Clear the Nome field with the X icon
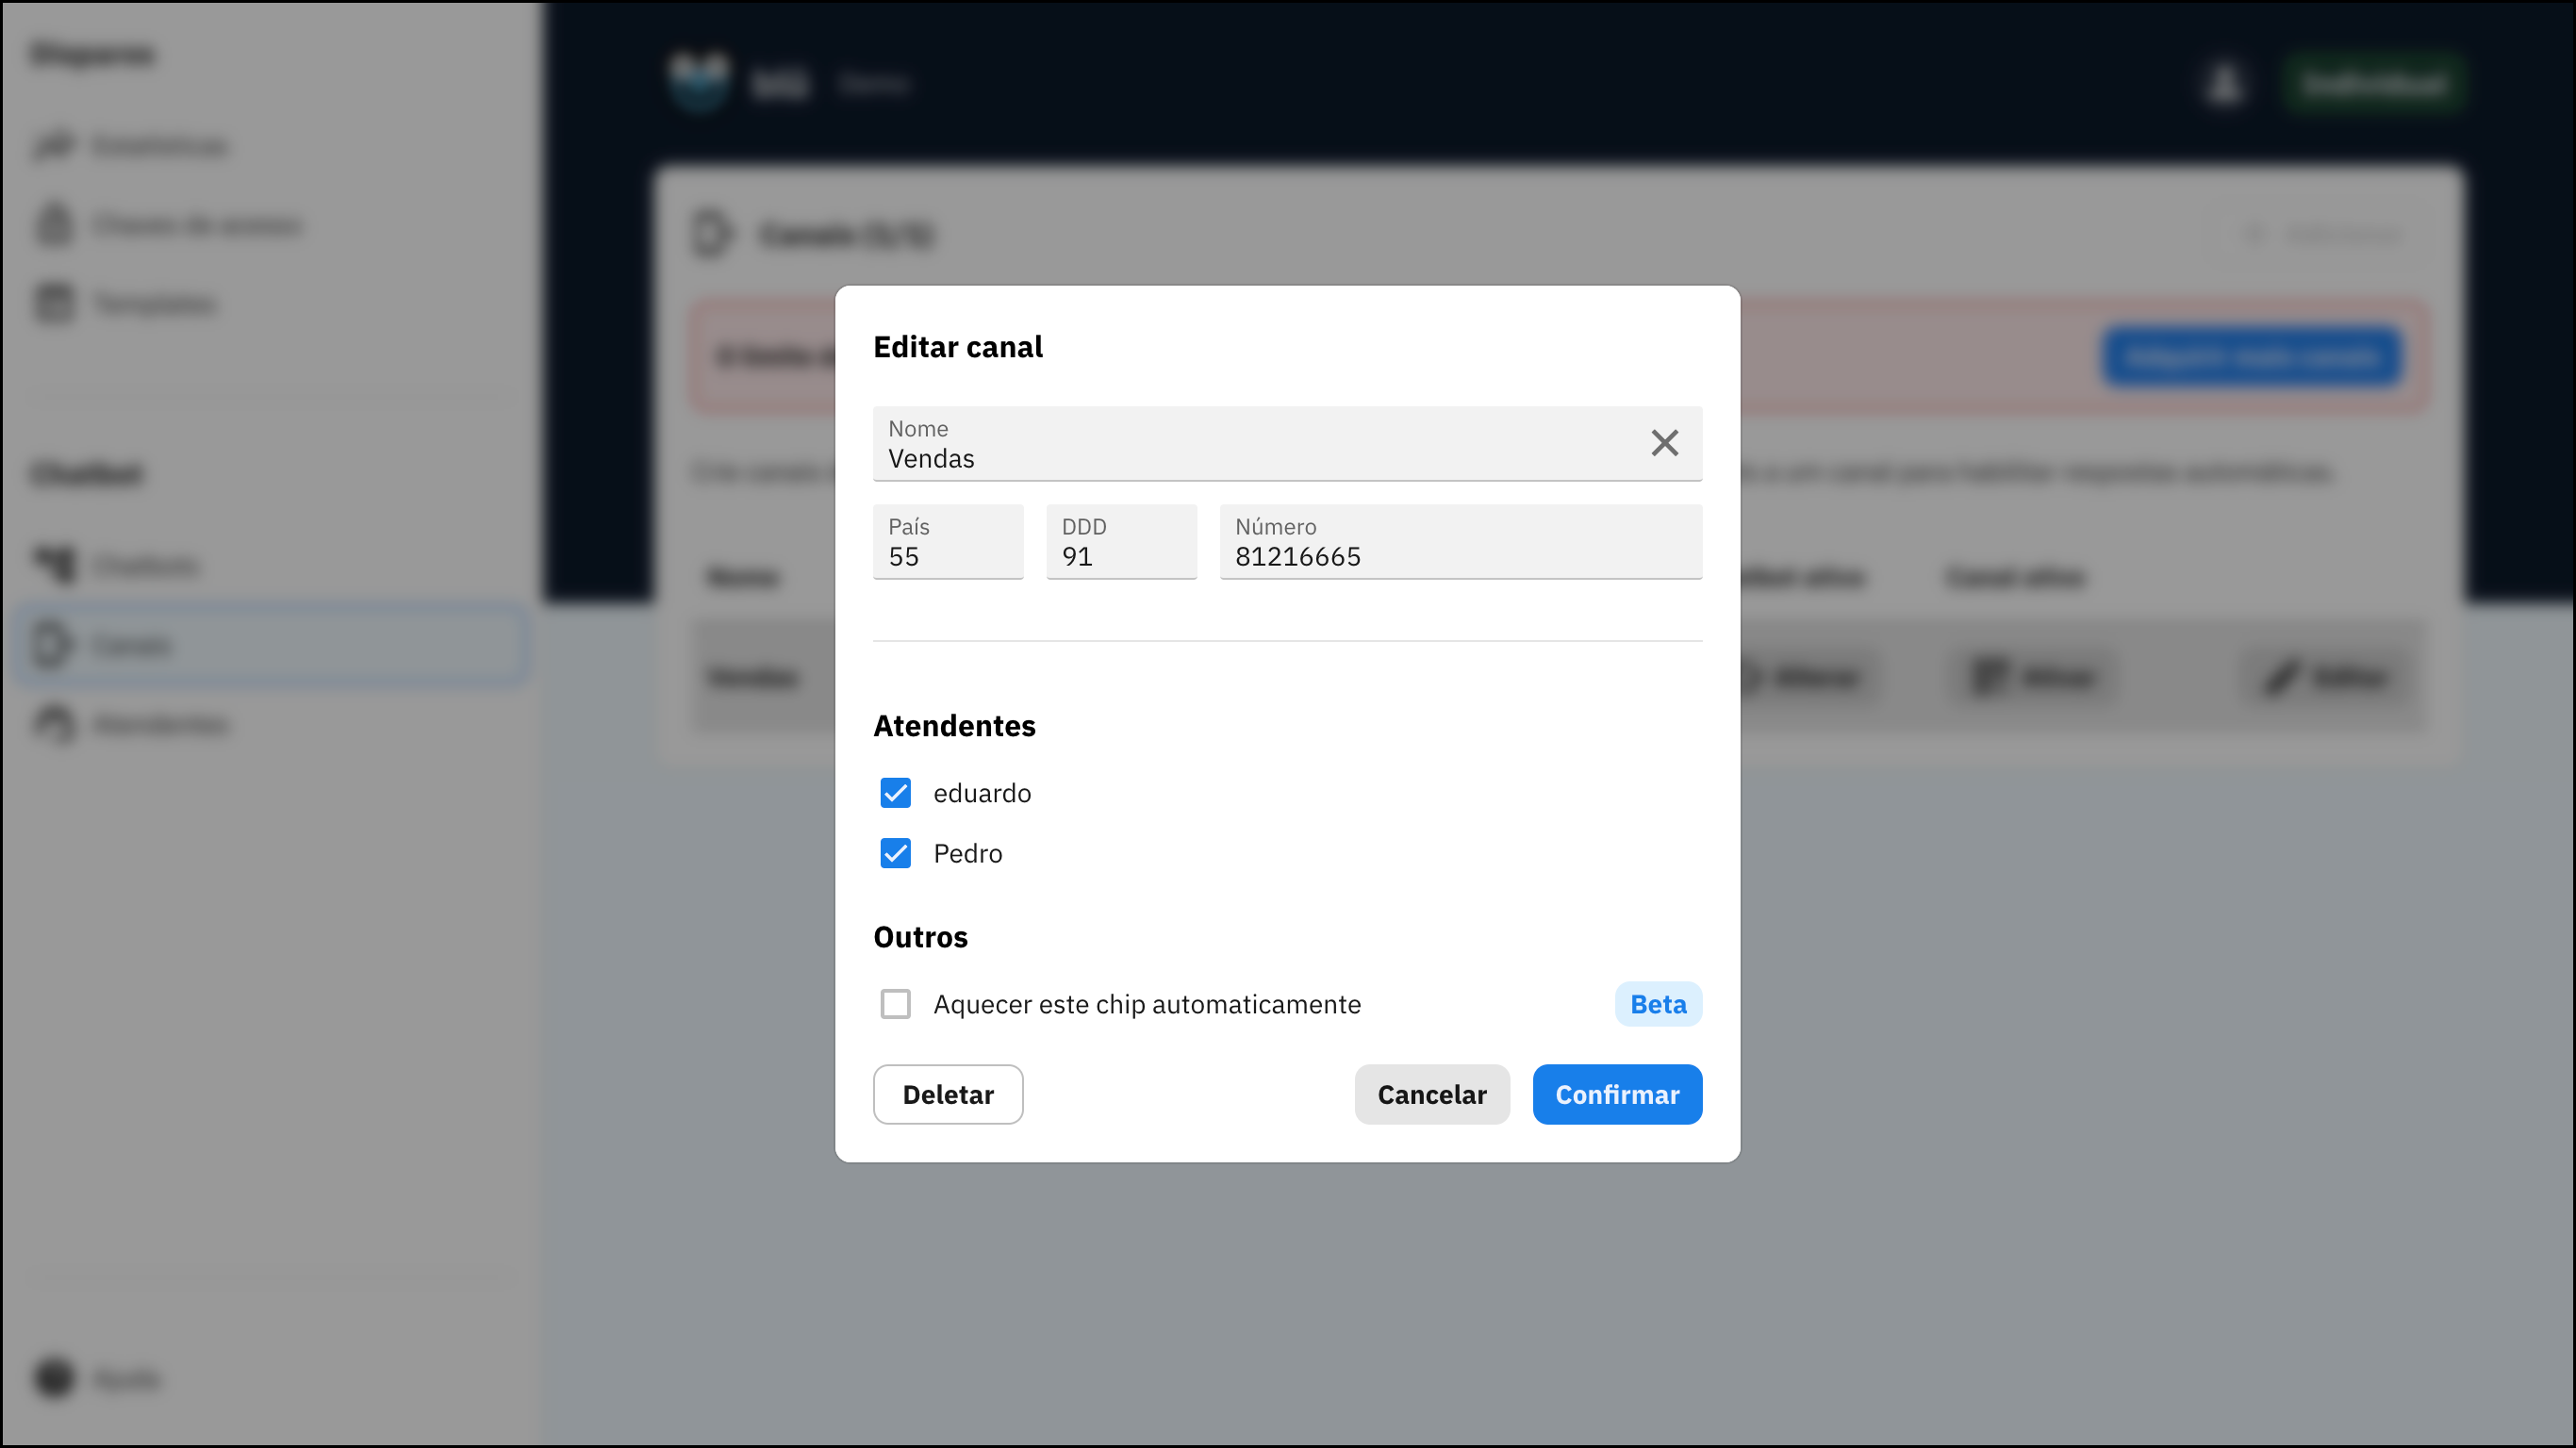The height and width of the screenshot is (1448, 2576). [x=1664, y=443]
